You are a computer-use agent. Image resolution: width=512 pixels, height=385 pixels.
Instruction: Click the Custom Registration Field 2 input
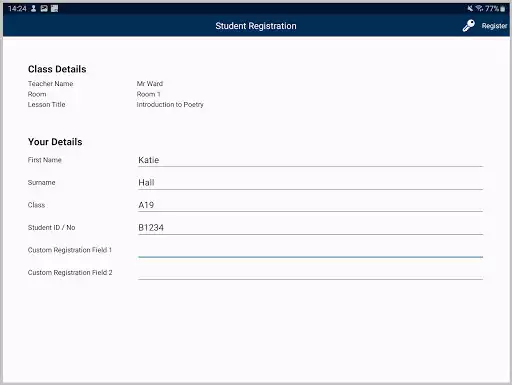(x=310, y=273)
